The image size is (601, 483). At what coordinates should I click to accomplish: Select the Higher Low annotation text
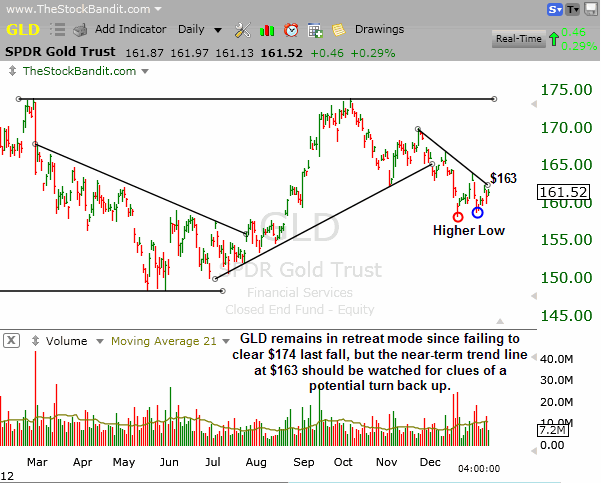click(x=469, y=230)
